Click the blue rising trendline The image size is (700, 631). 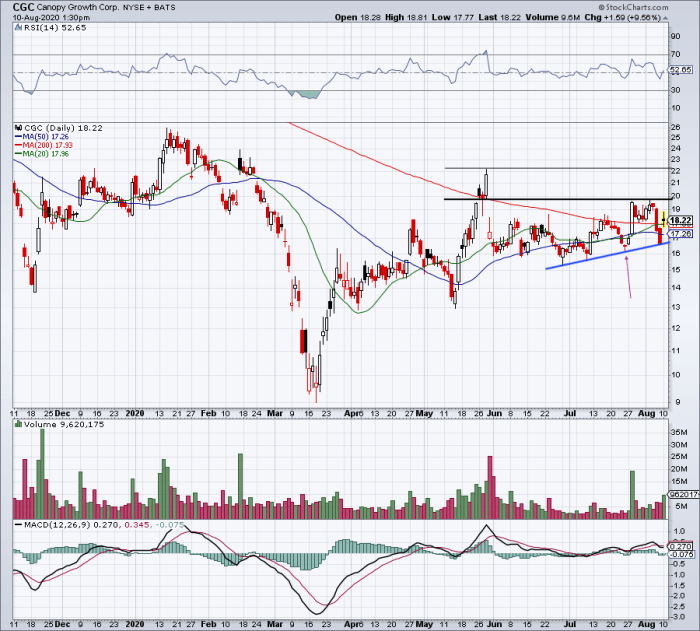(x=600, y=256)
